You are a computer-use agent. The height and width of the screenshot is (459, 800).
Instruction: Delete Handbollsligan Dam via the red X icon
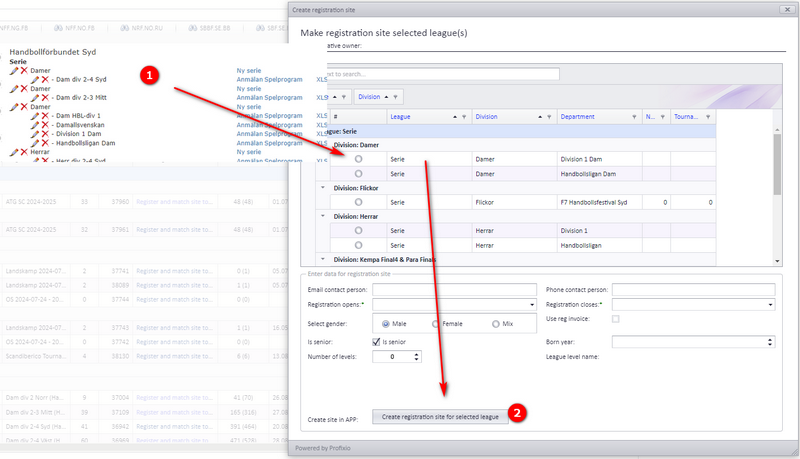pyautogui.click(x=45, y=143)
